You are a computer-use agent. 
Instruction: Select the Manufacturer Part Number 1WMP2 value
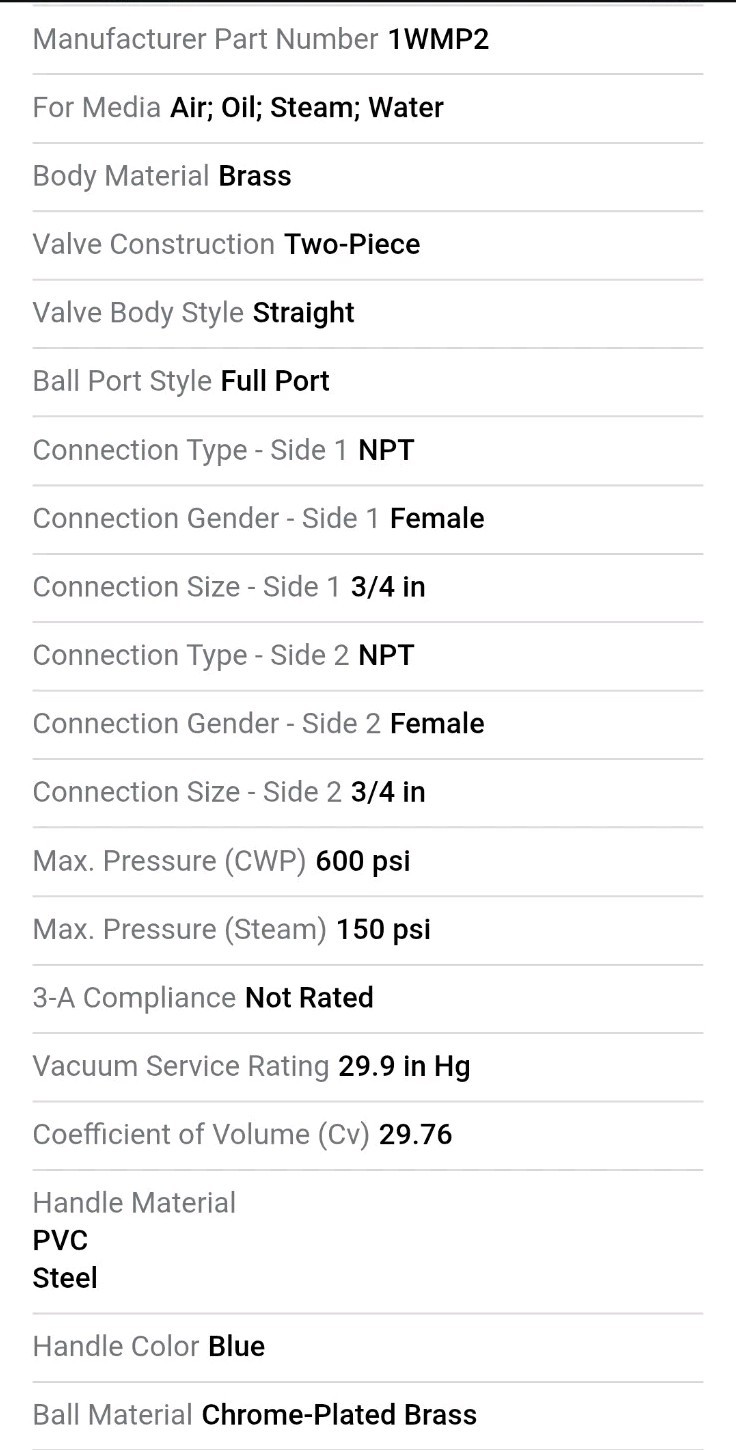coord(439,39)
